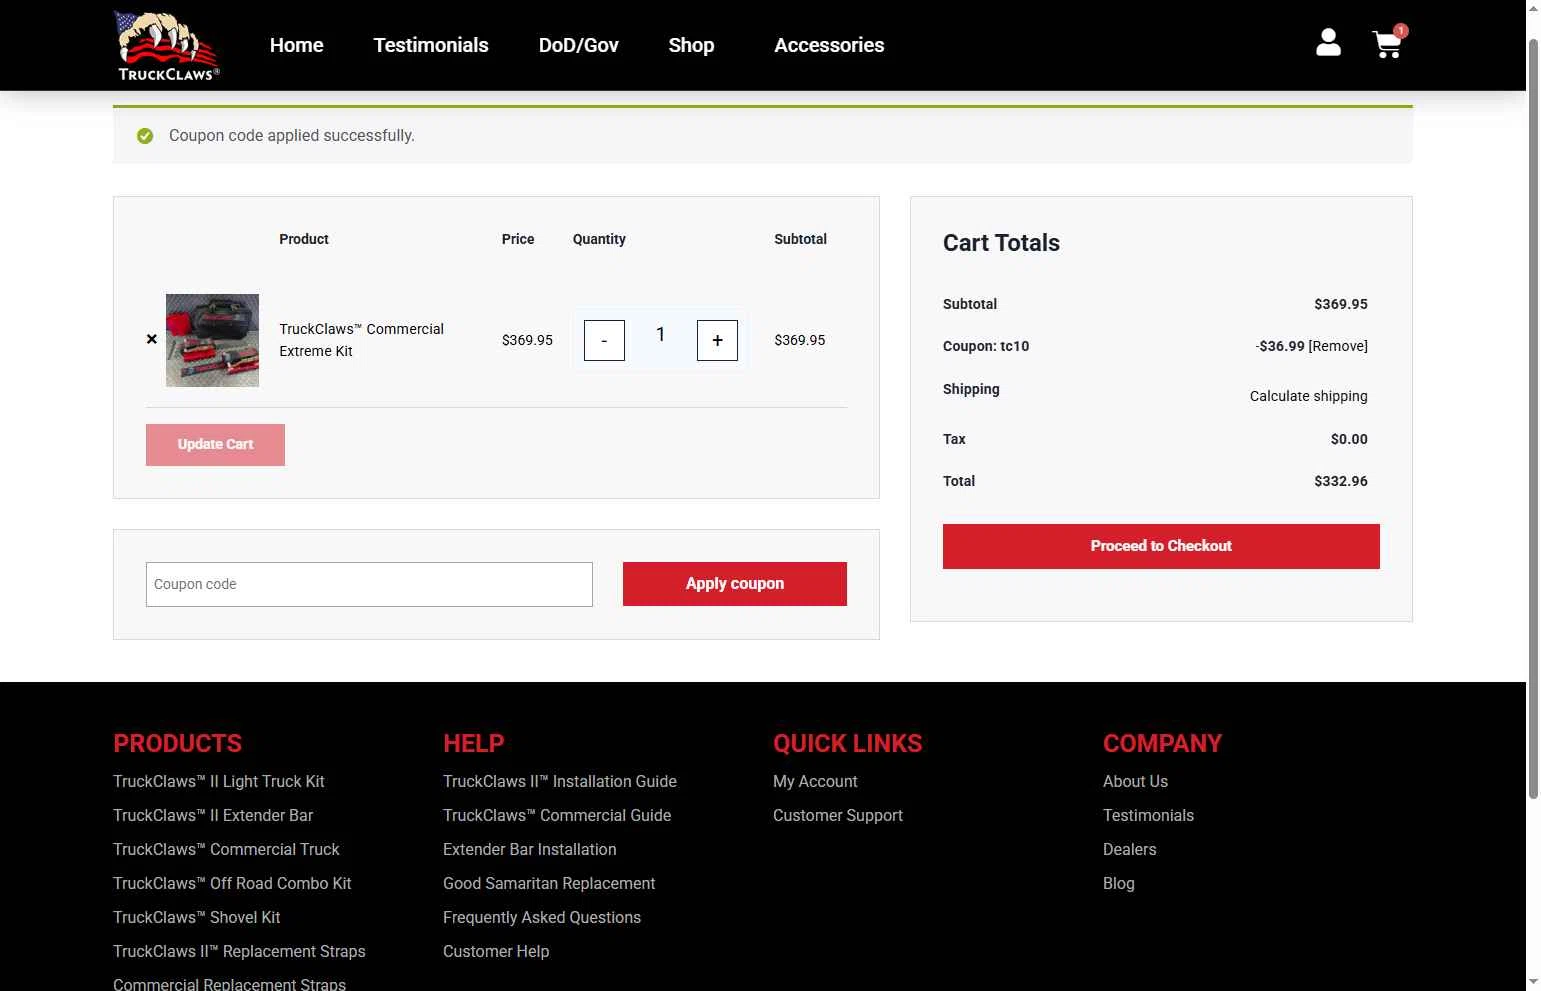Open the Shop menu
The image size is (1541, 991).
tap(691, 45)
